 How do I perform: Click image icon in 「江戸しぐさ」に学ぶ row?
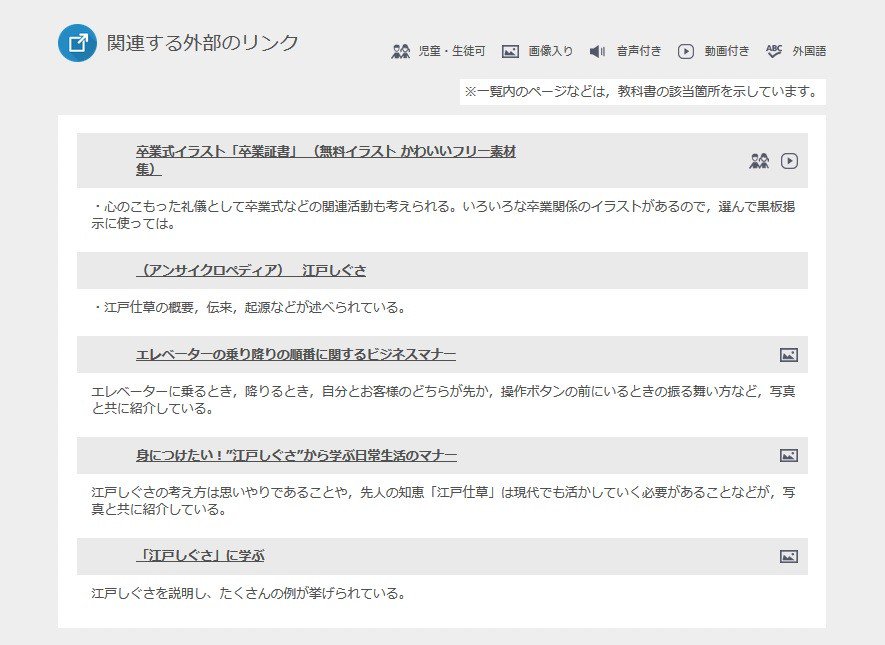pos(788,556)
